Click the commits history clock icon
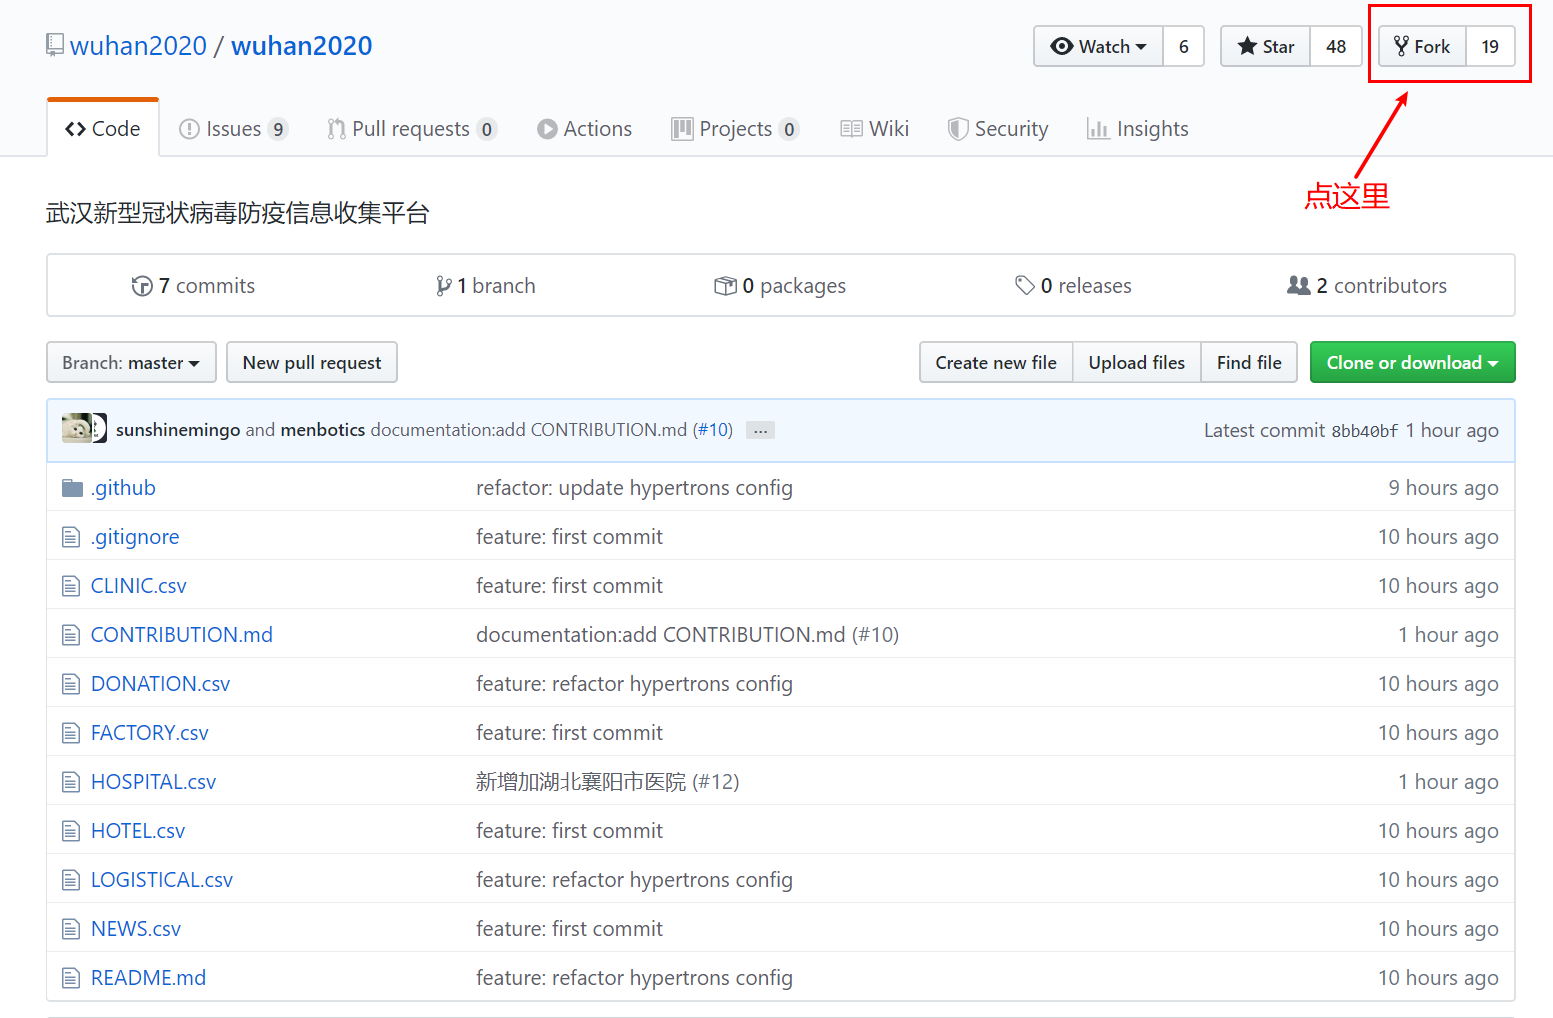The width and height of the screenshot is (1553, 1018). 142,286
